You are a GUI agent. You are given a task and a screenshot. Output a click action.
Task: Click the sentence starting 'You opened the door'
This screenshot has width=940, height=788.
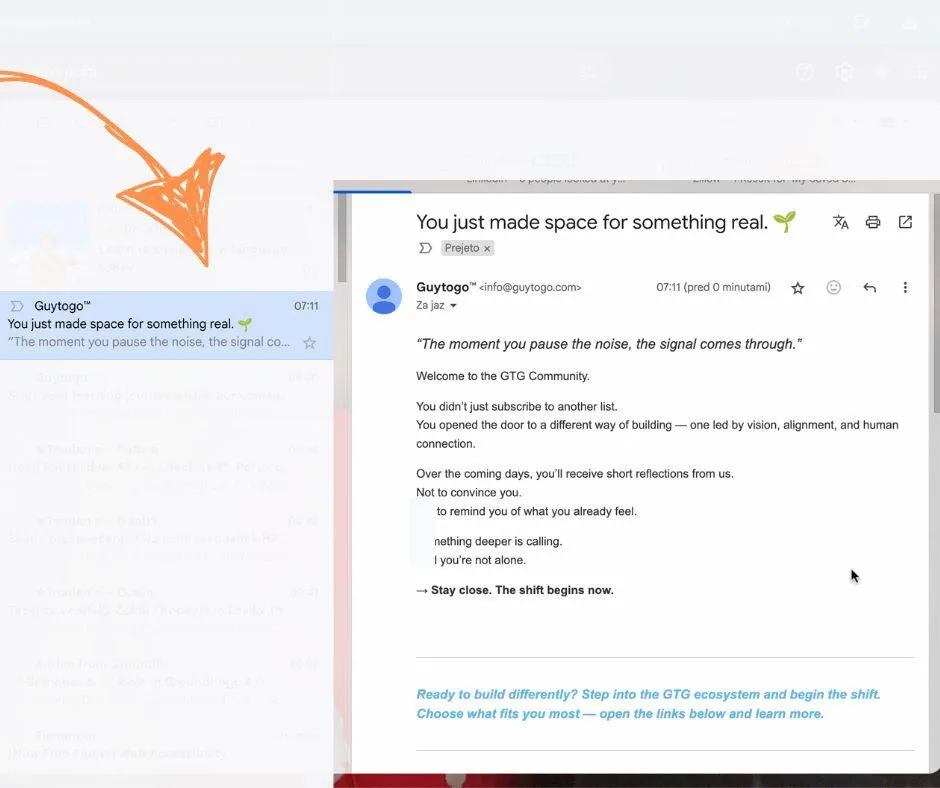tap(657, 434)
